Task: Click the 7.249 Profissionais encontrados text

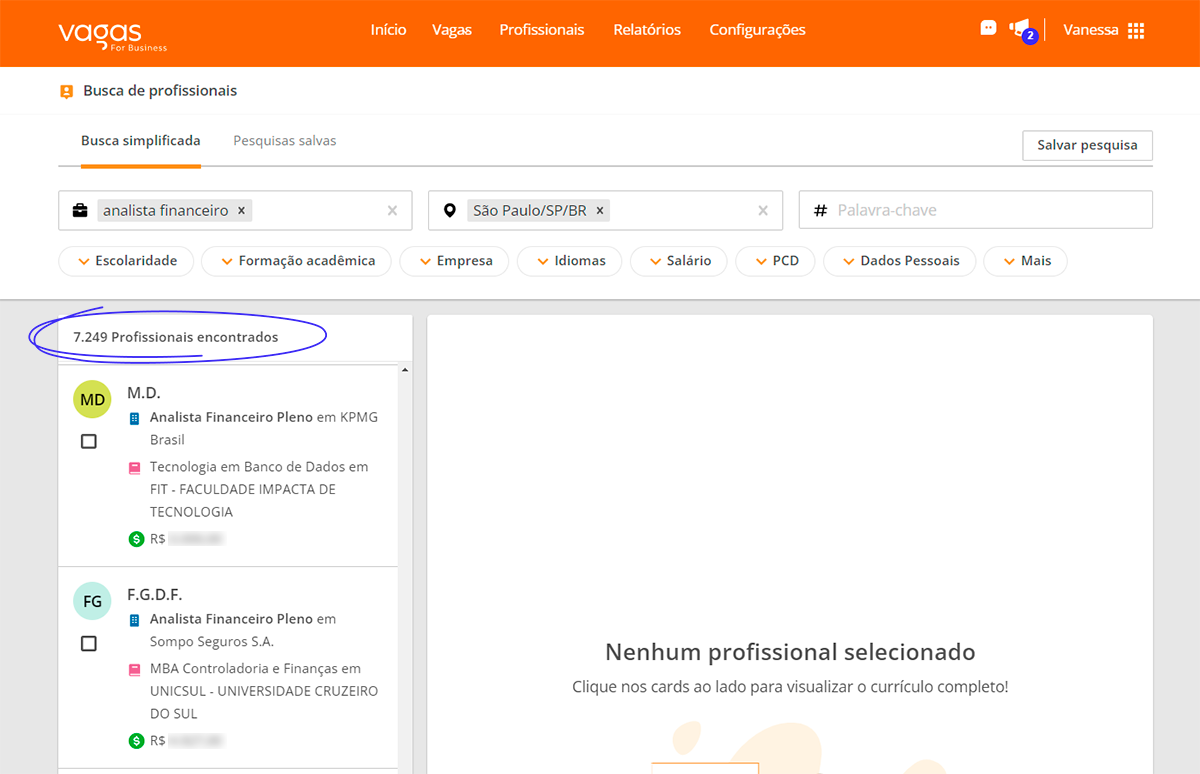Action: 176,337
